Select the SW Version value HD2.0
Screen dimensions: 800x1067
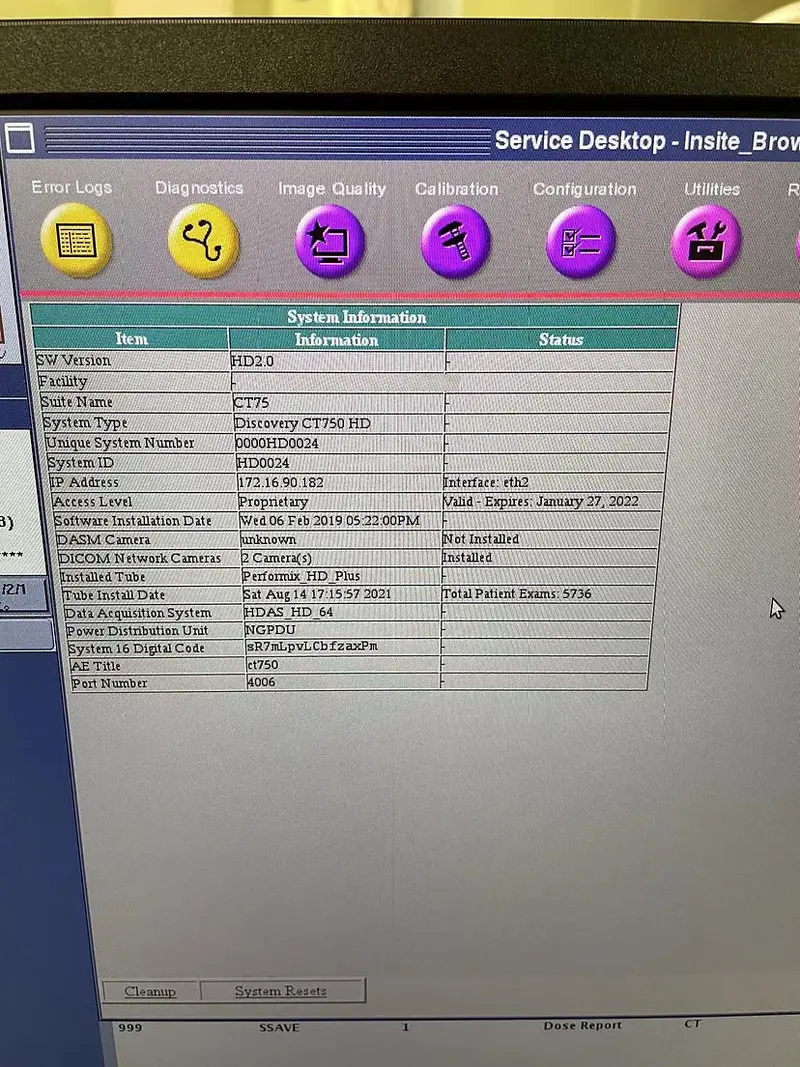coord(252,361)
